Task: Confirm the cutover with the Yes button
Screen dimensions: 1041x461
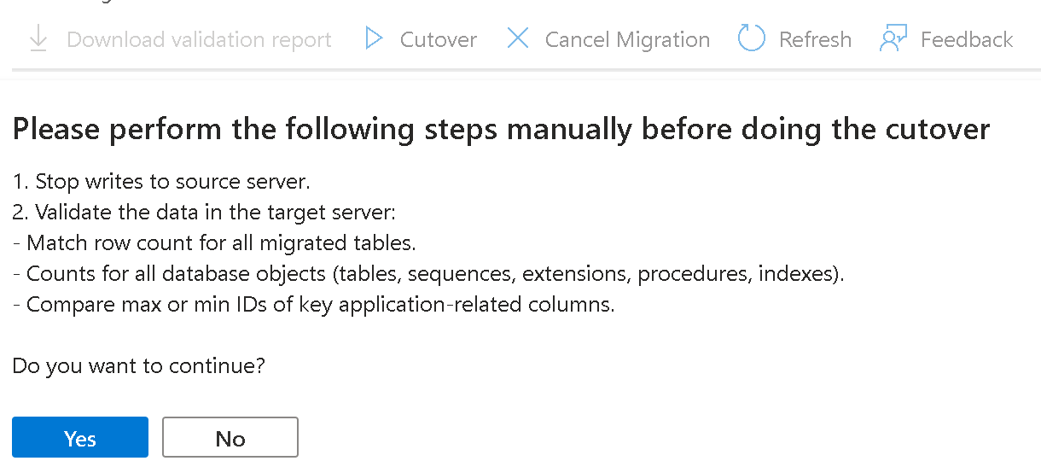Action: [80, 438]
